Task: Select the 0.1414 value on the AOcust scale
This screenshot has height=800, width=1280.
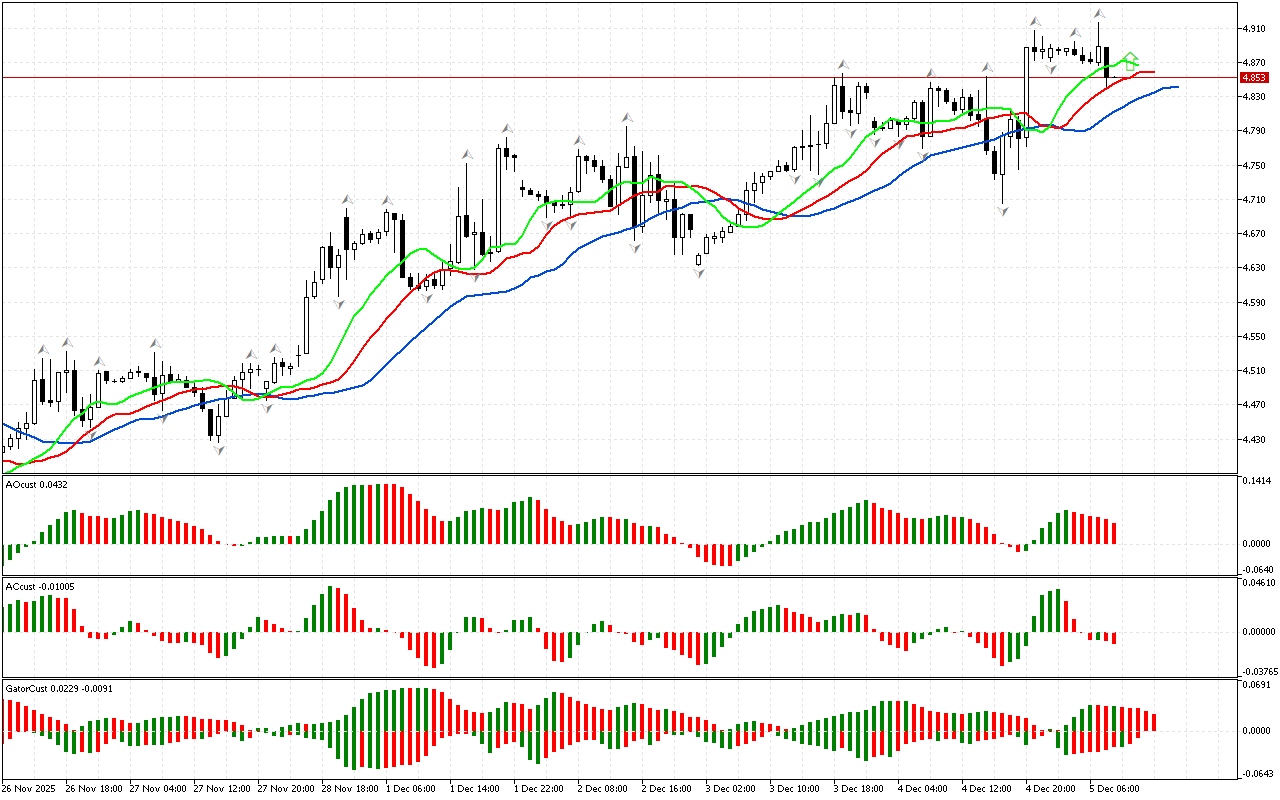Action: 1256,481
